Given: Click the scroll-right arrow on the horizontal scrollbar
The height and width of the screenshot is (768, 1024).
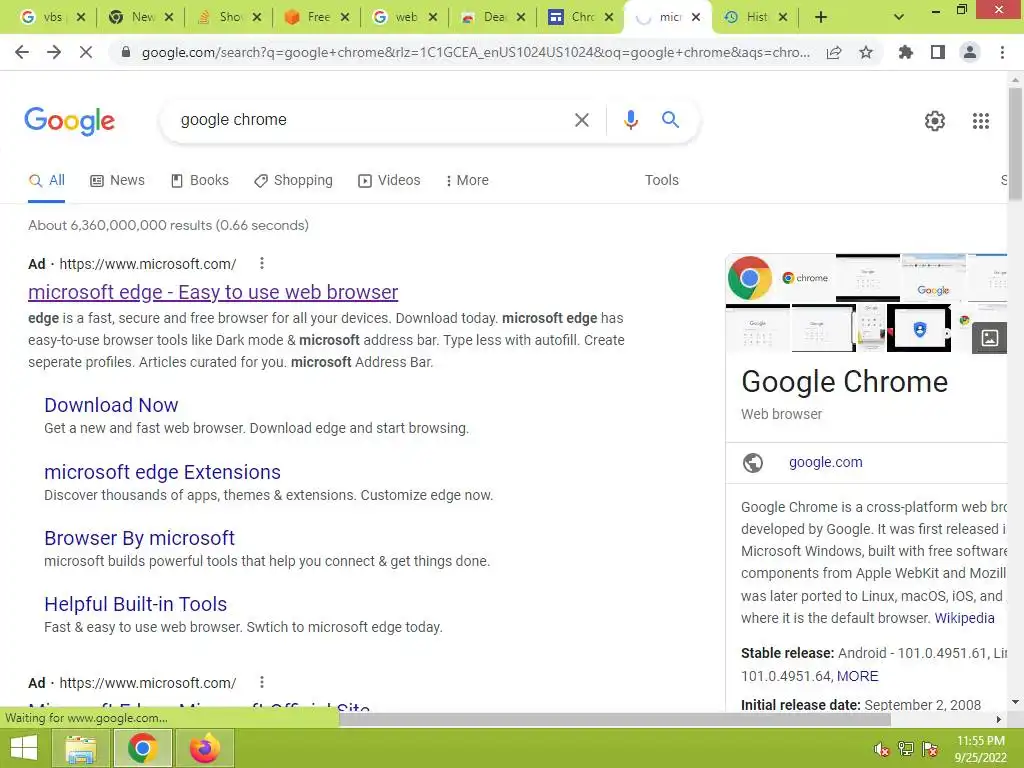Looking at the screenshot, I should pos(999,719).
